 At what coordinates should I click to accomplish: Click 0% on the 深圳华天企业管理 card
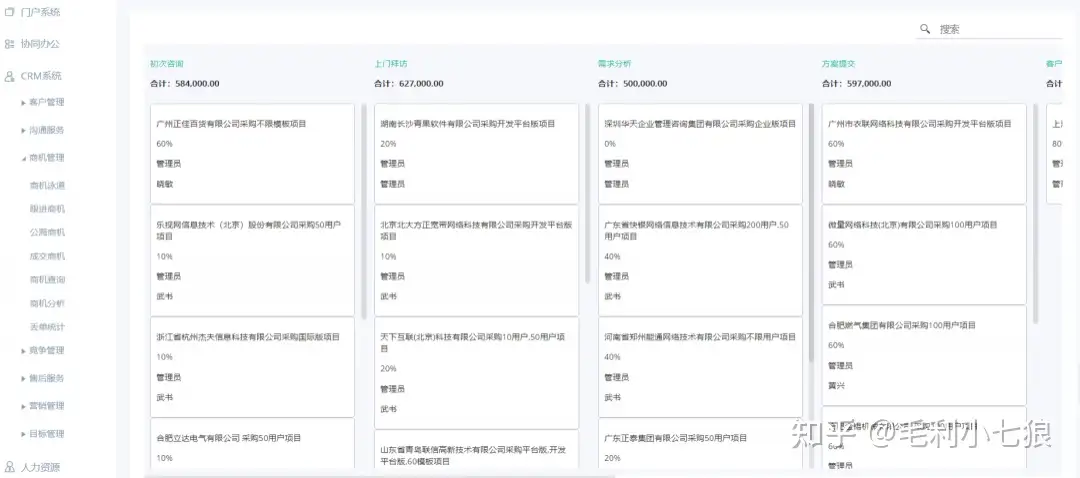tap(610, 144)
